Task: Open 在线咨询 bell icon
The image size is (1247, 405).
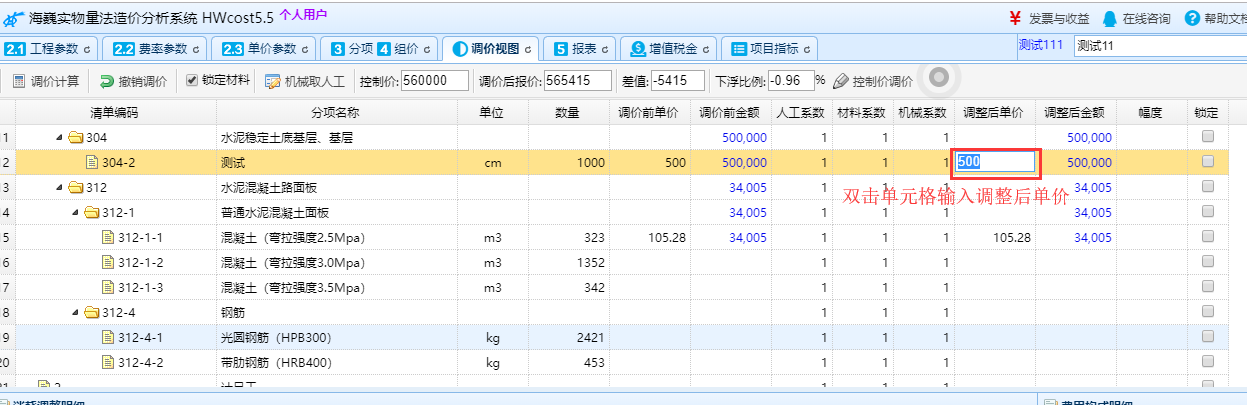Action: click(1109, 18)
